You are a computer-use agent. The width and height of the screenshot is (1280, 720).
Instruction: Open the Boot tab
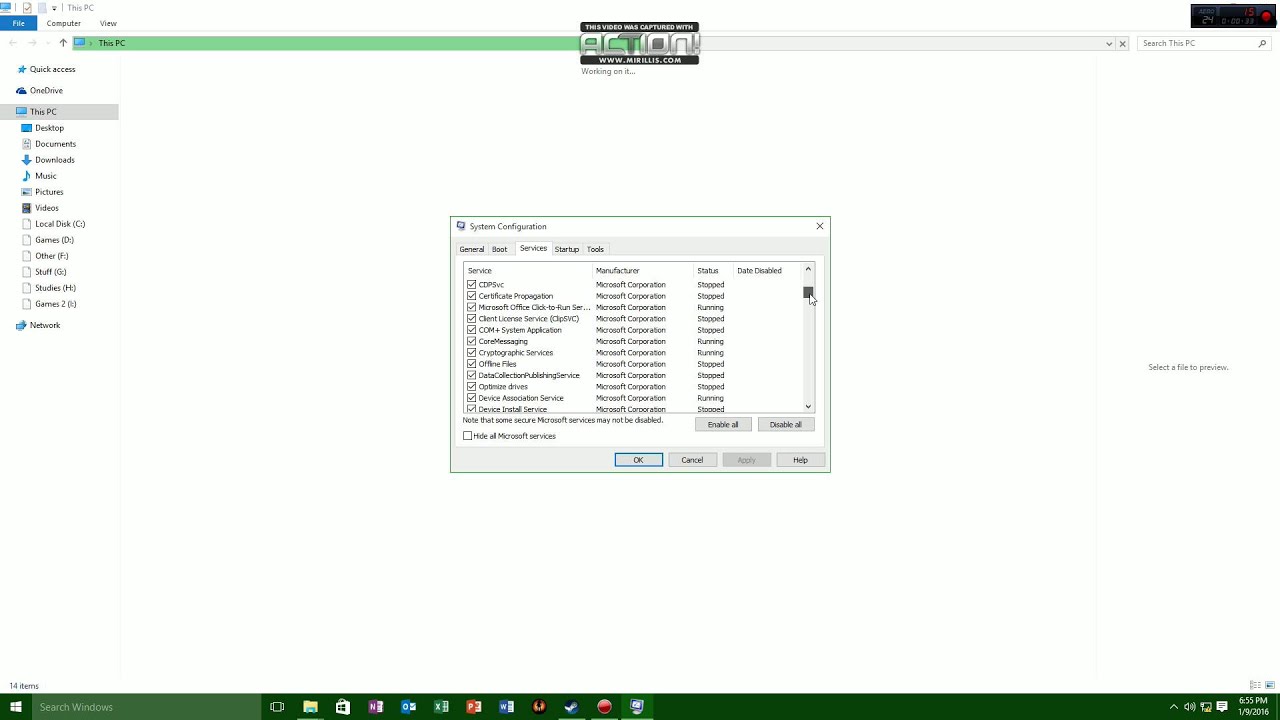(499, 249)
